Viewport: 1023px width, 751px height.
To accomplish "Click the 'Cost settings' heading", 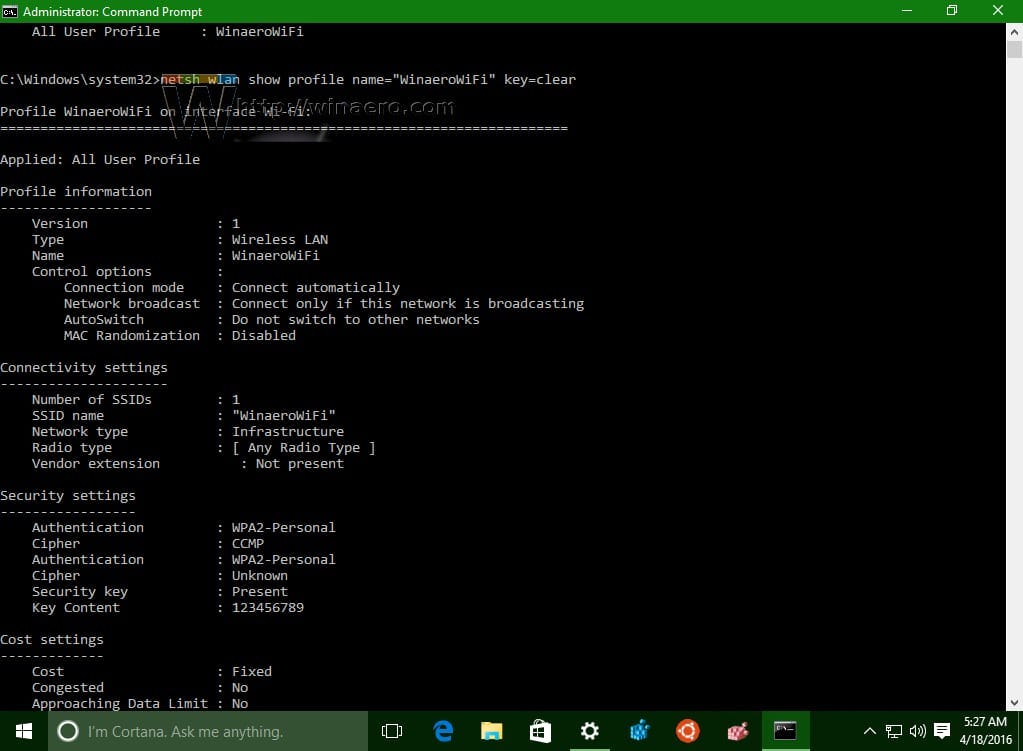I will tap(52, 639).
